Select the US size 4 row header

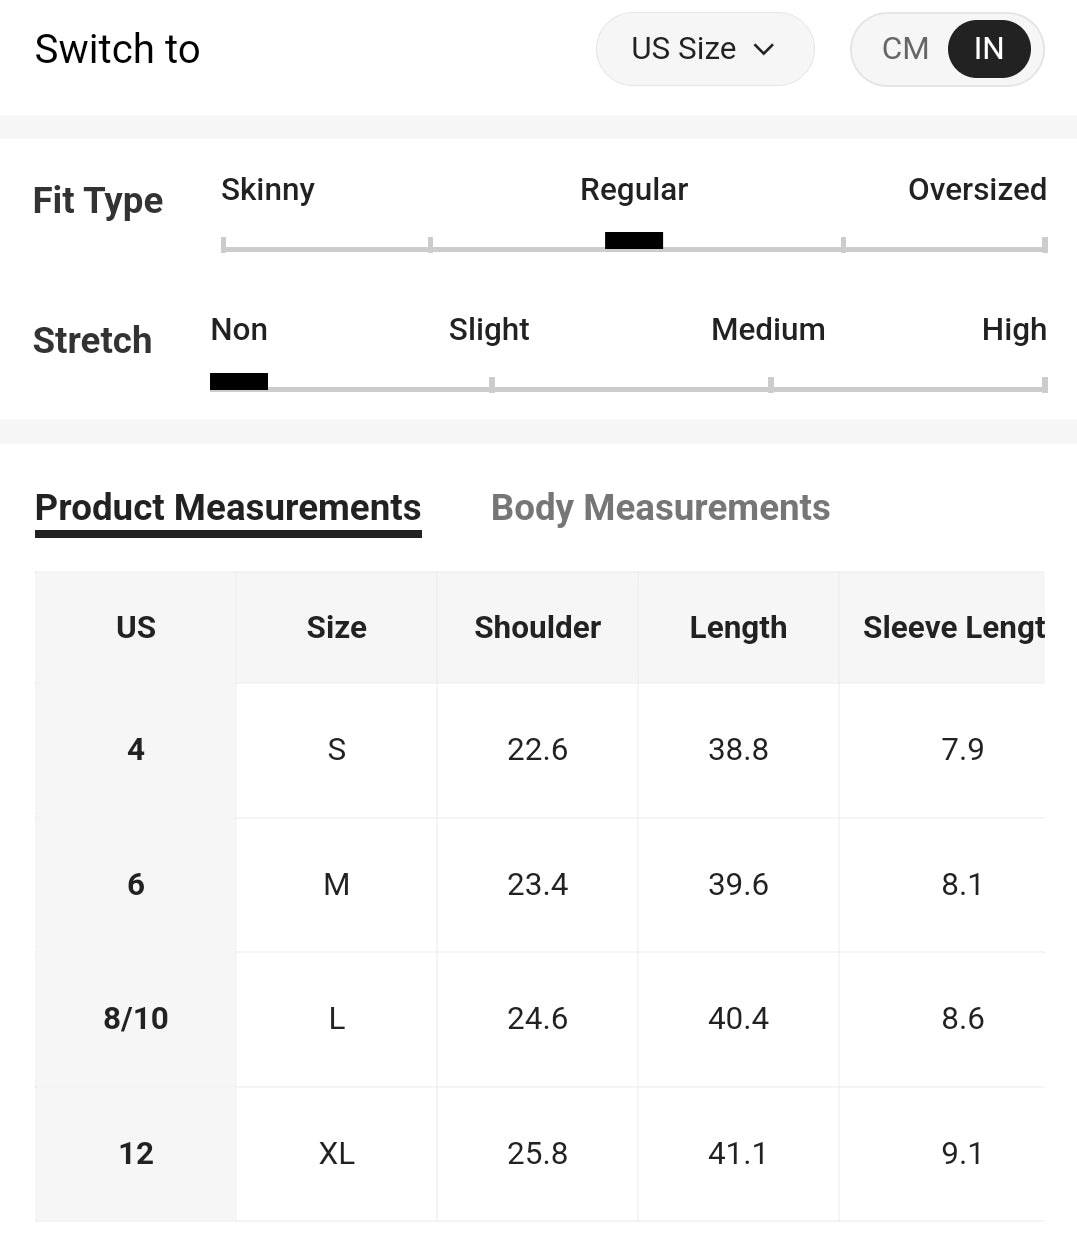point(136,749)
